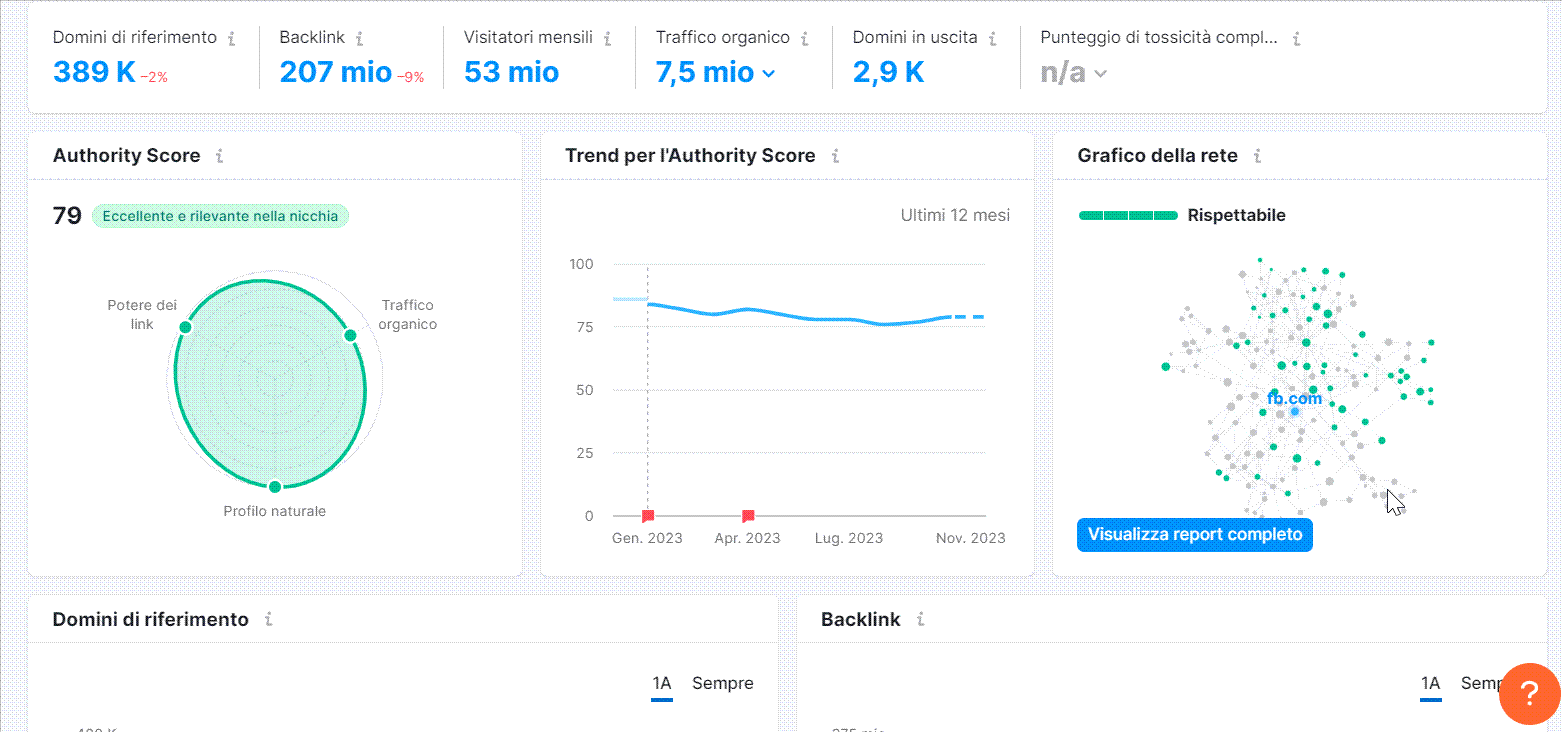The height and width of the screenshot is (732, 1562).
Task: Open the info tooltip for Domini di riferimento metric
Action: (x=233, y=36)
